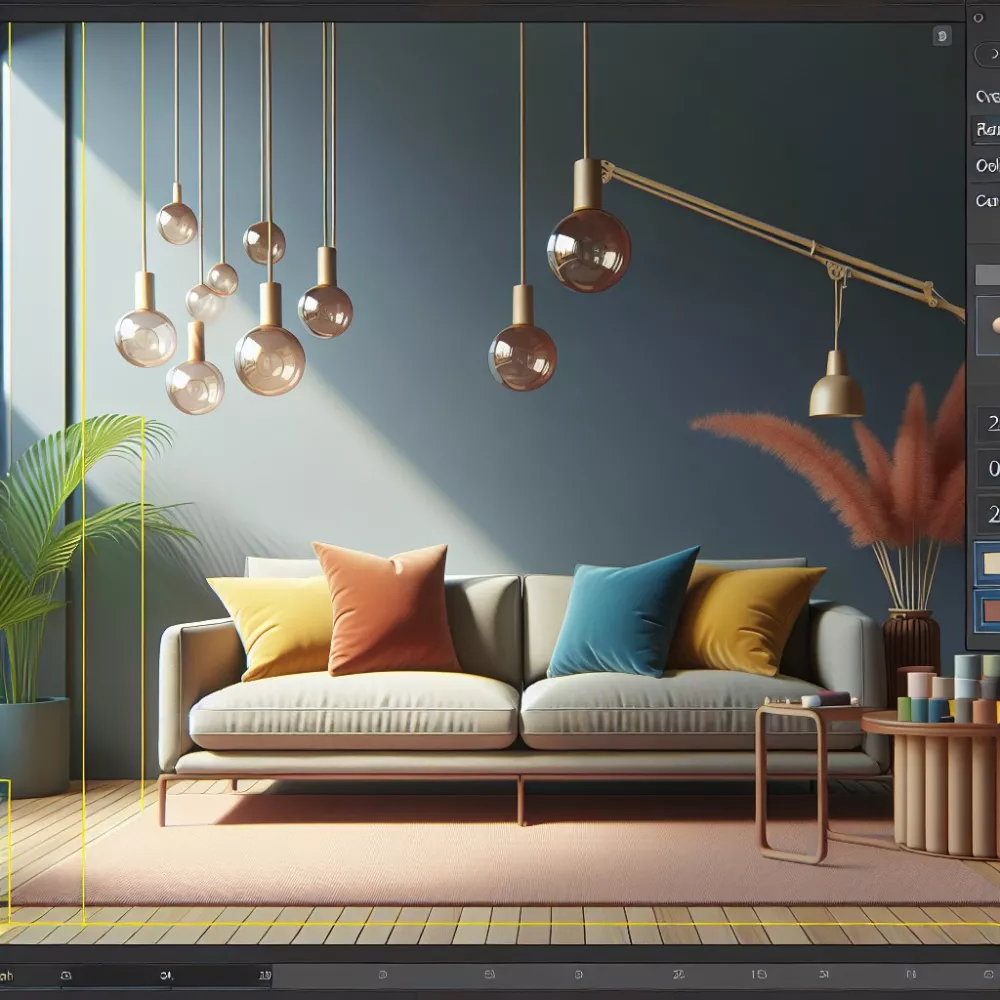Select the material preview sphere thumbnail

pos(988,325)
